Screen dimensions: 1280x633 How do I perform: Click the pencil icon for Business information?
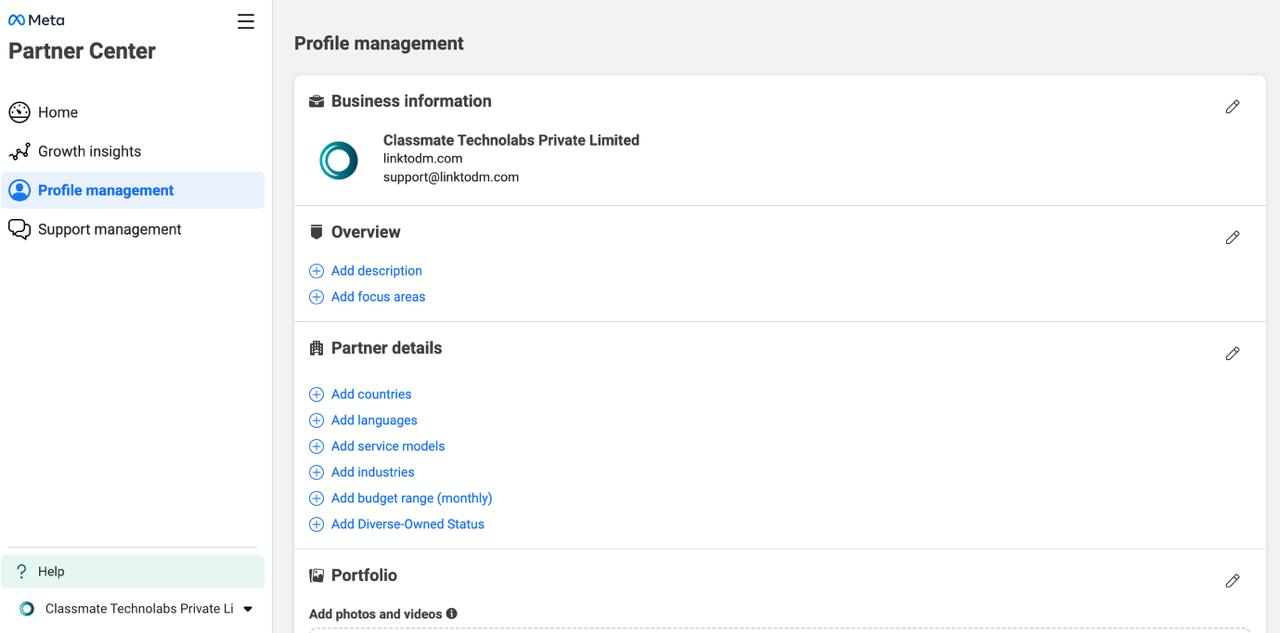coord(1232,106)
